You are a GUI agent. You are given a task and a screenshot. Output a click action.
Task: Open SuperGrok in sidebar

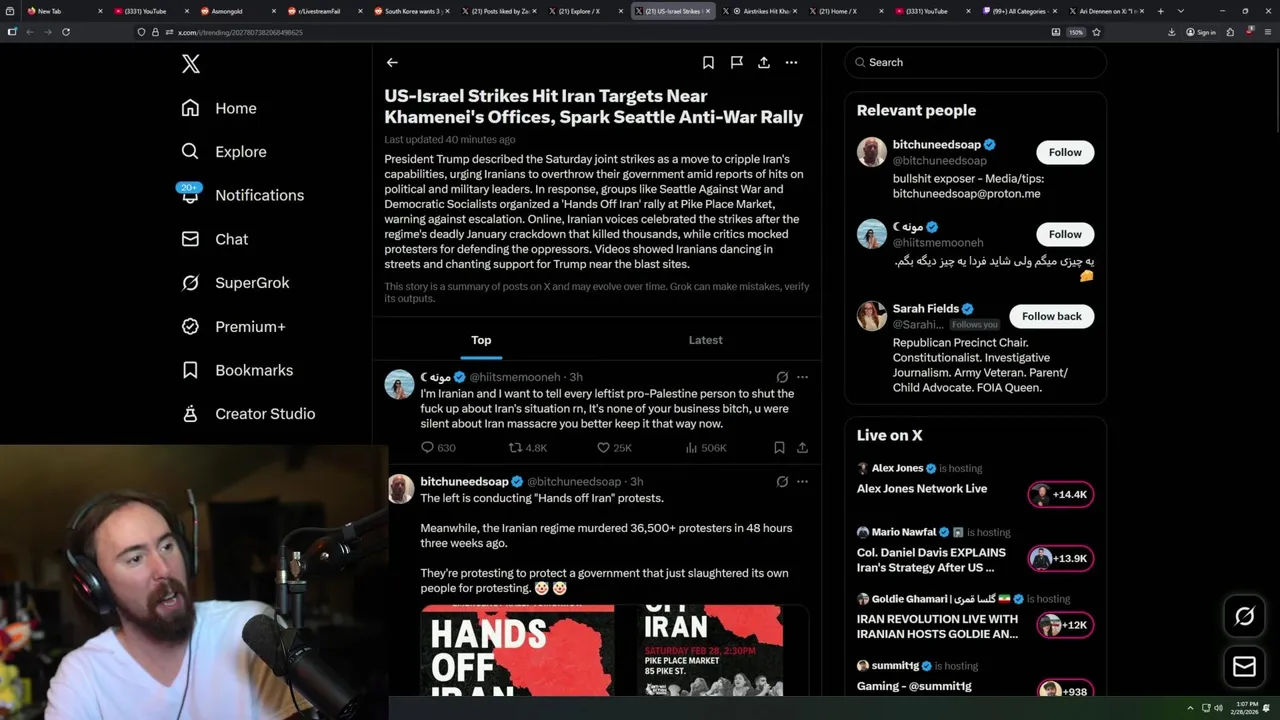[235, 283]
